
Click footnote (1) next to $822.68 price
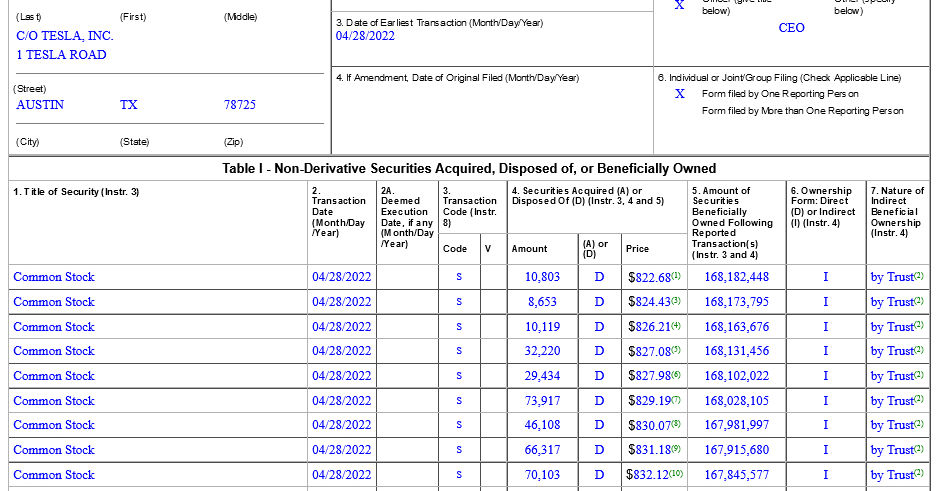tap(676, 275)
